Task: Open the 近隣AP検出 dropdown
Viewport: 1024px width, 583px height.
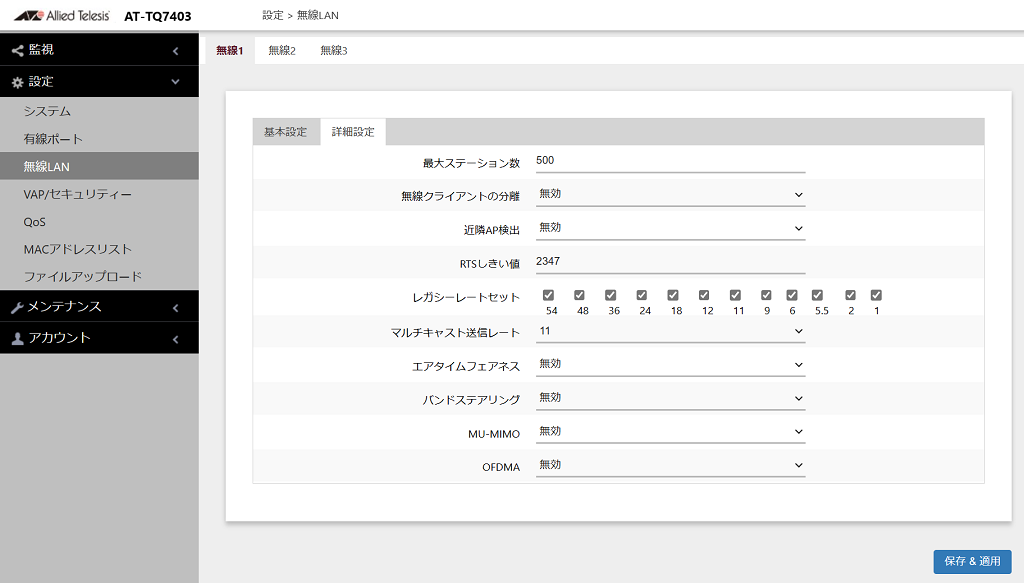Action: point(670,228)
